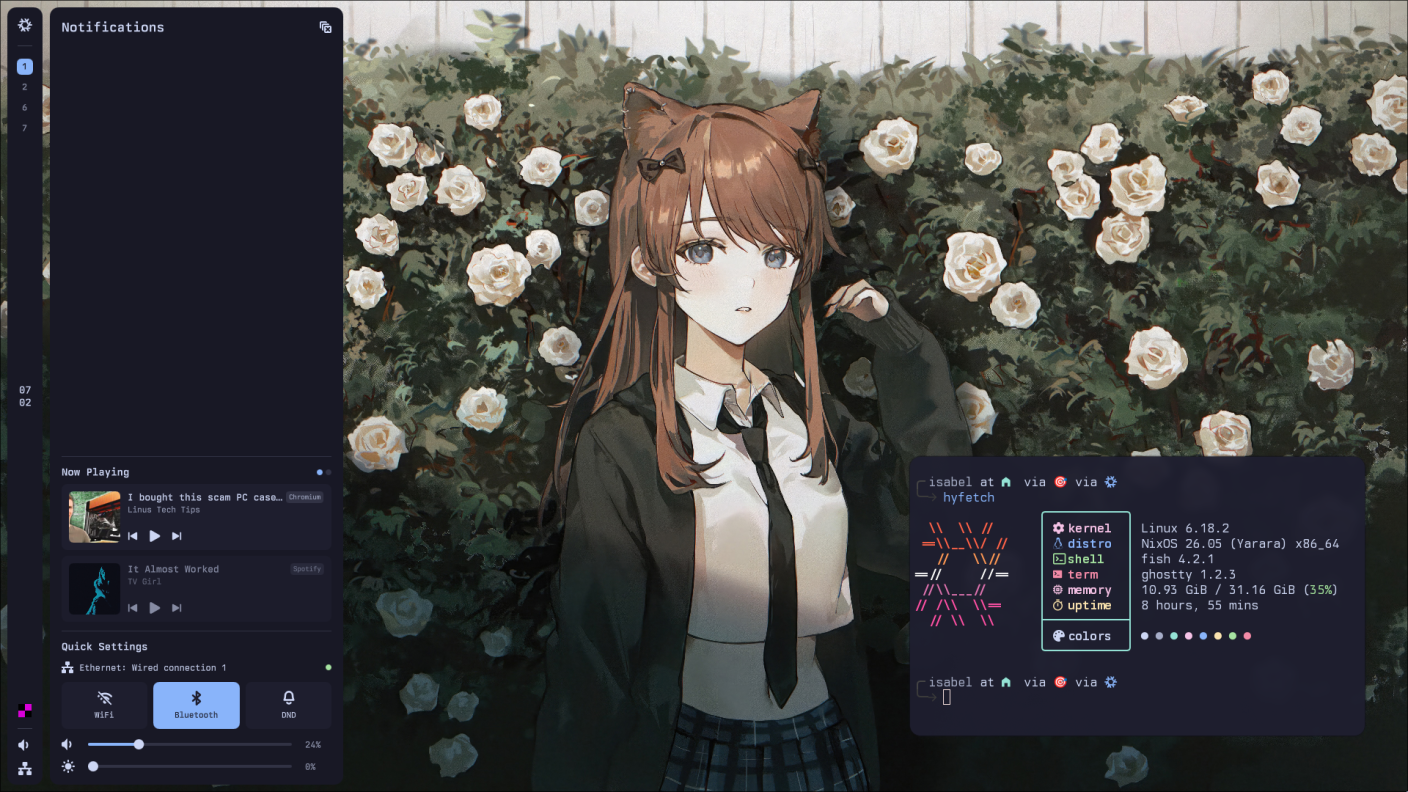Click the magenta color swatch in the sidebar
The image size is (1408, 792).
point(23,711)
